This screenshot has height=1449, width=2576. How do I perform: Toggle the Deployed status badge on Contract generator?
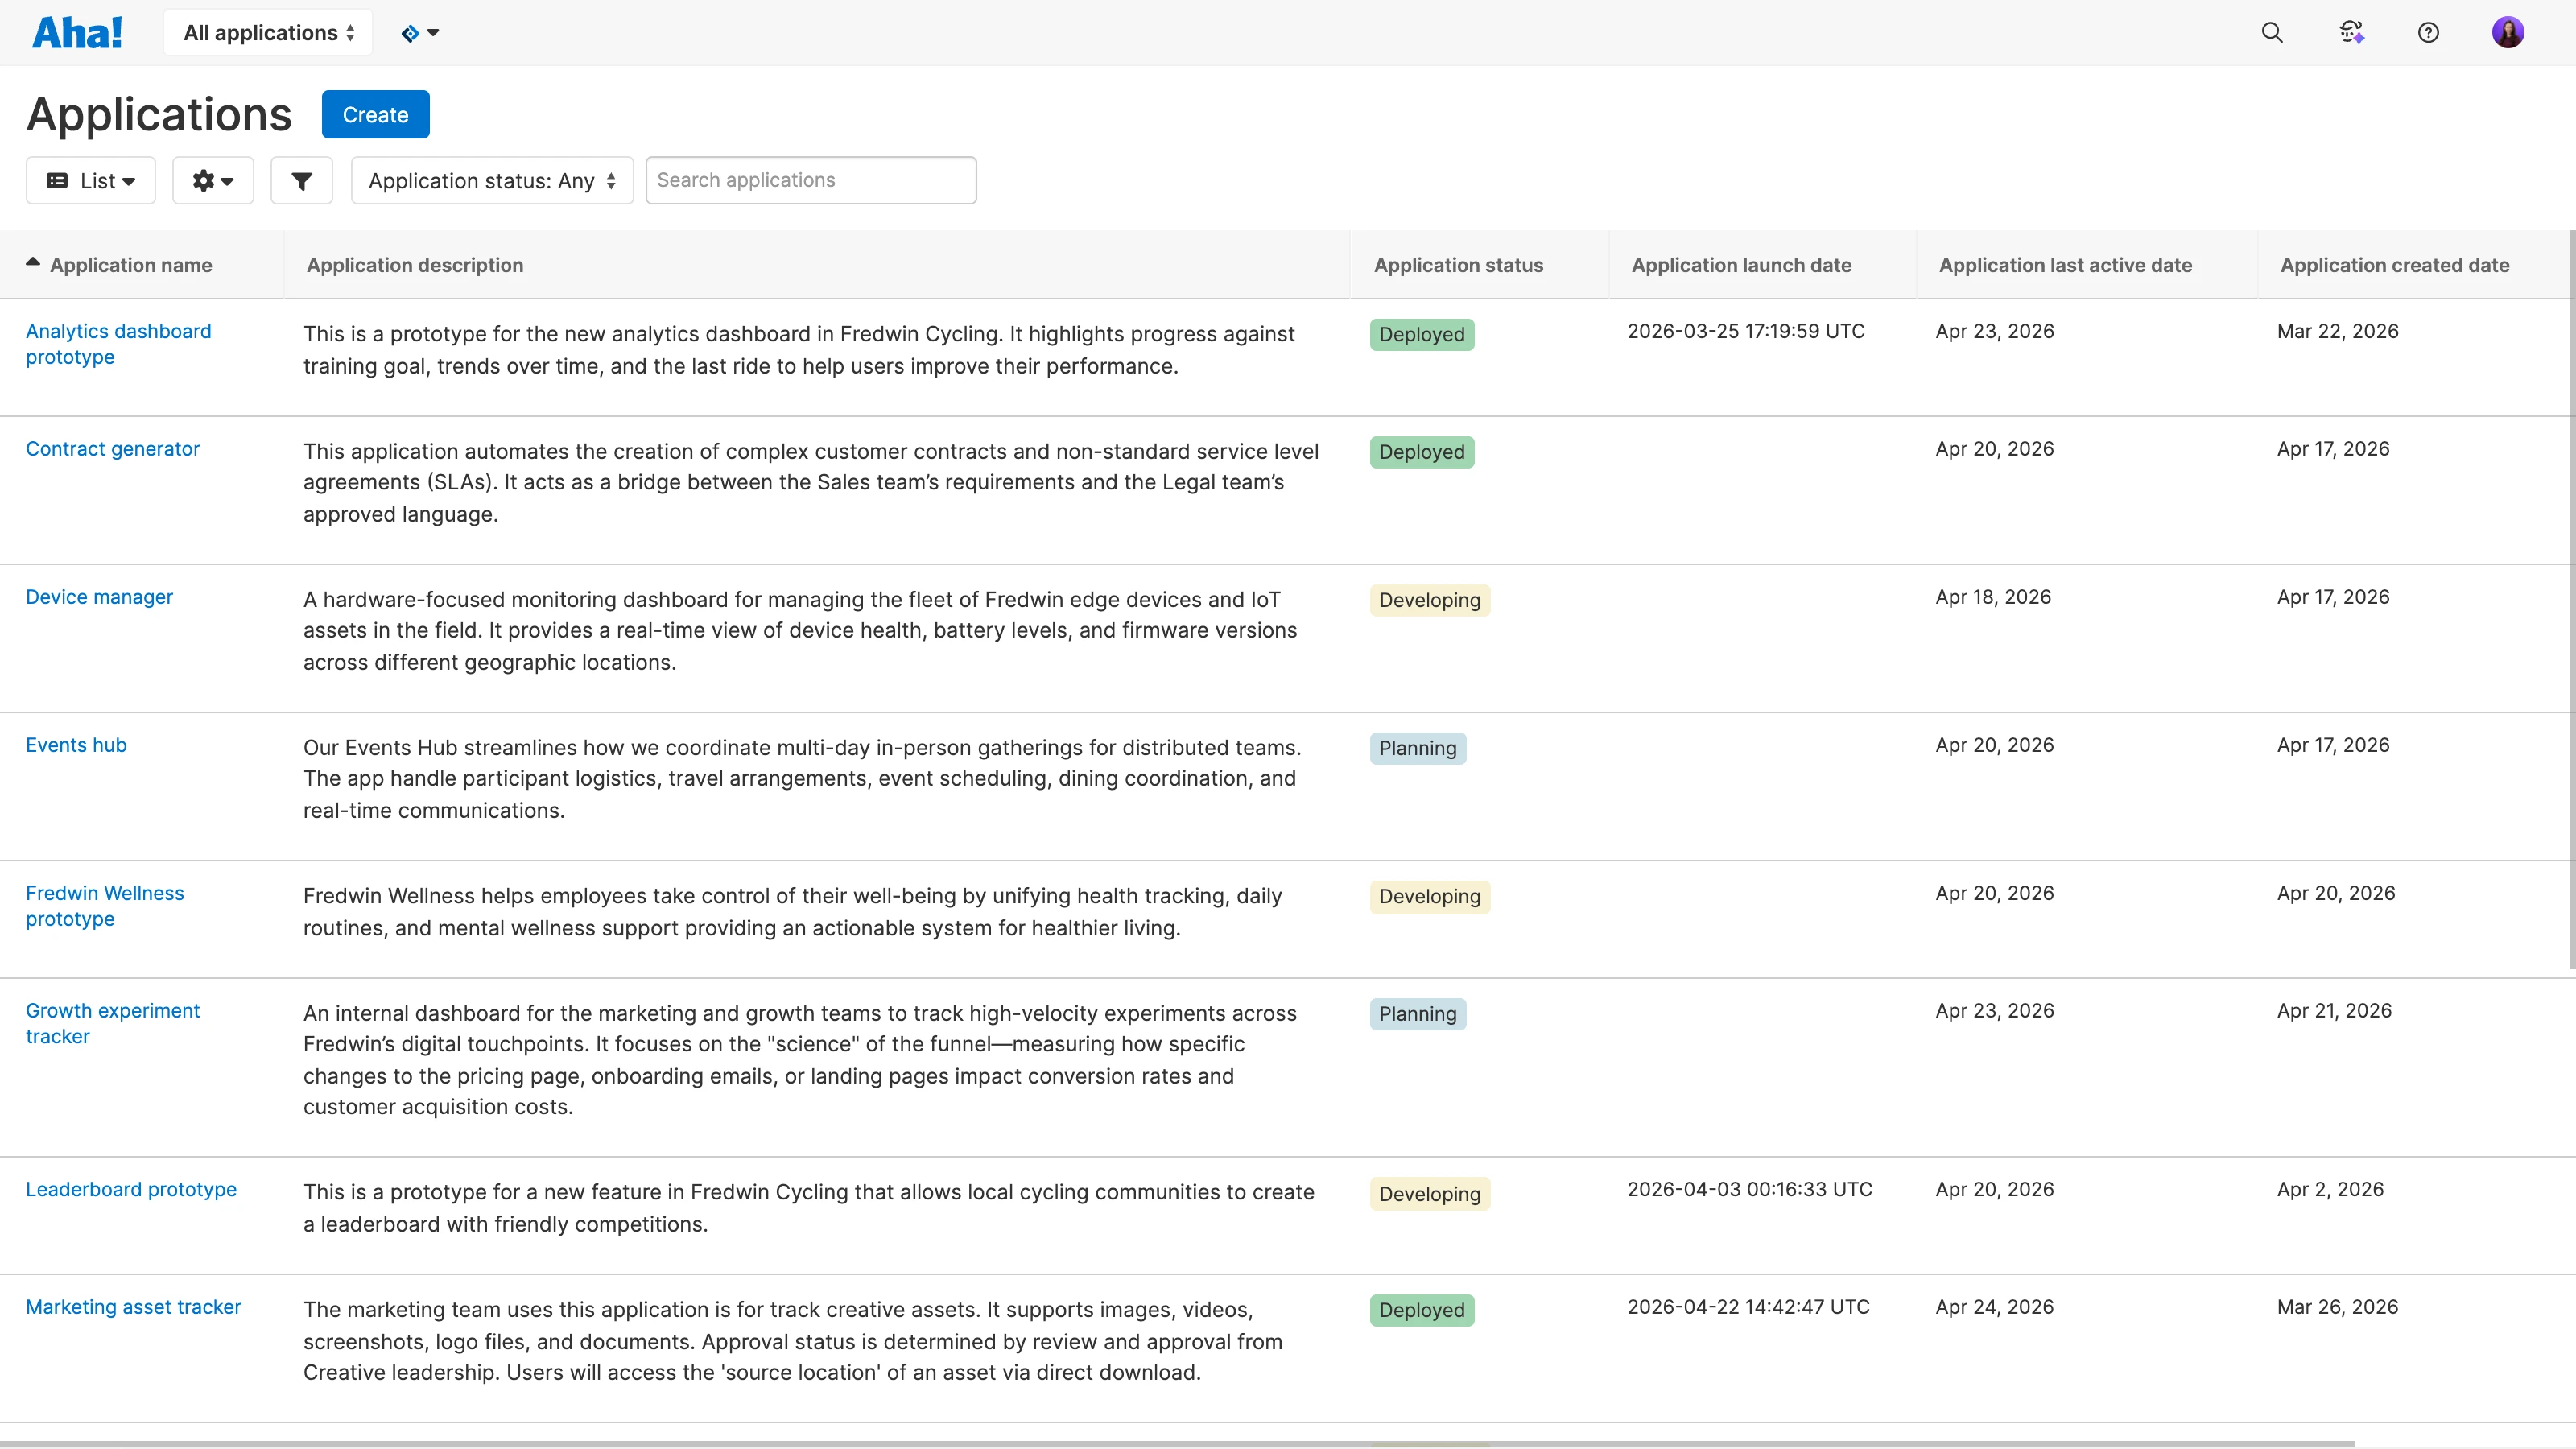click(x=1420, y=451)
